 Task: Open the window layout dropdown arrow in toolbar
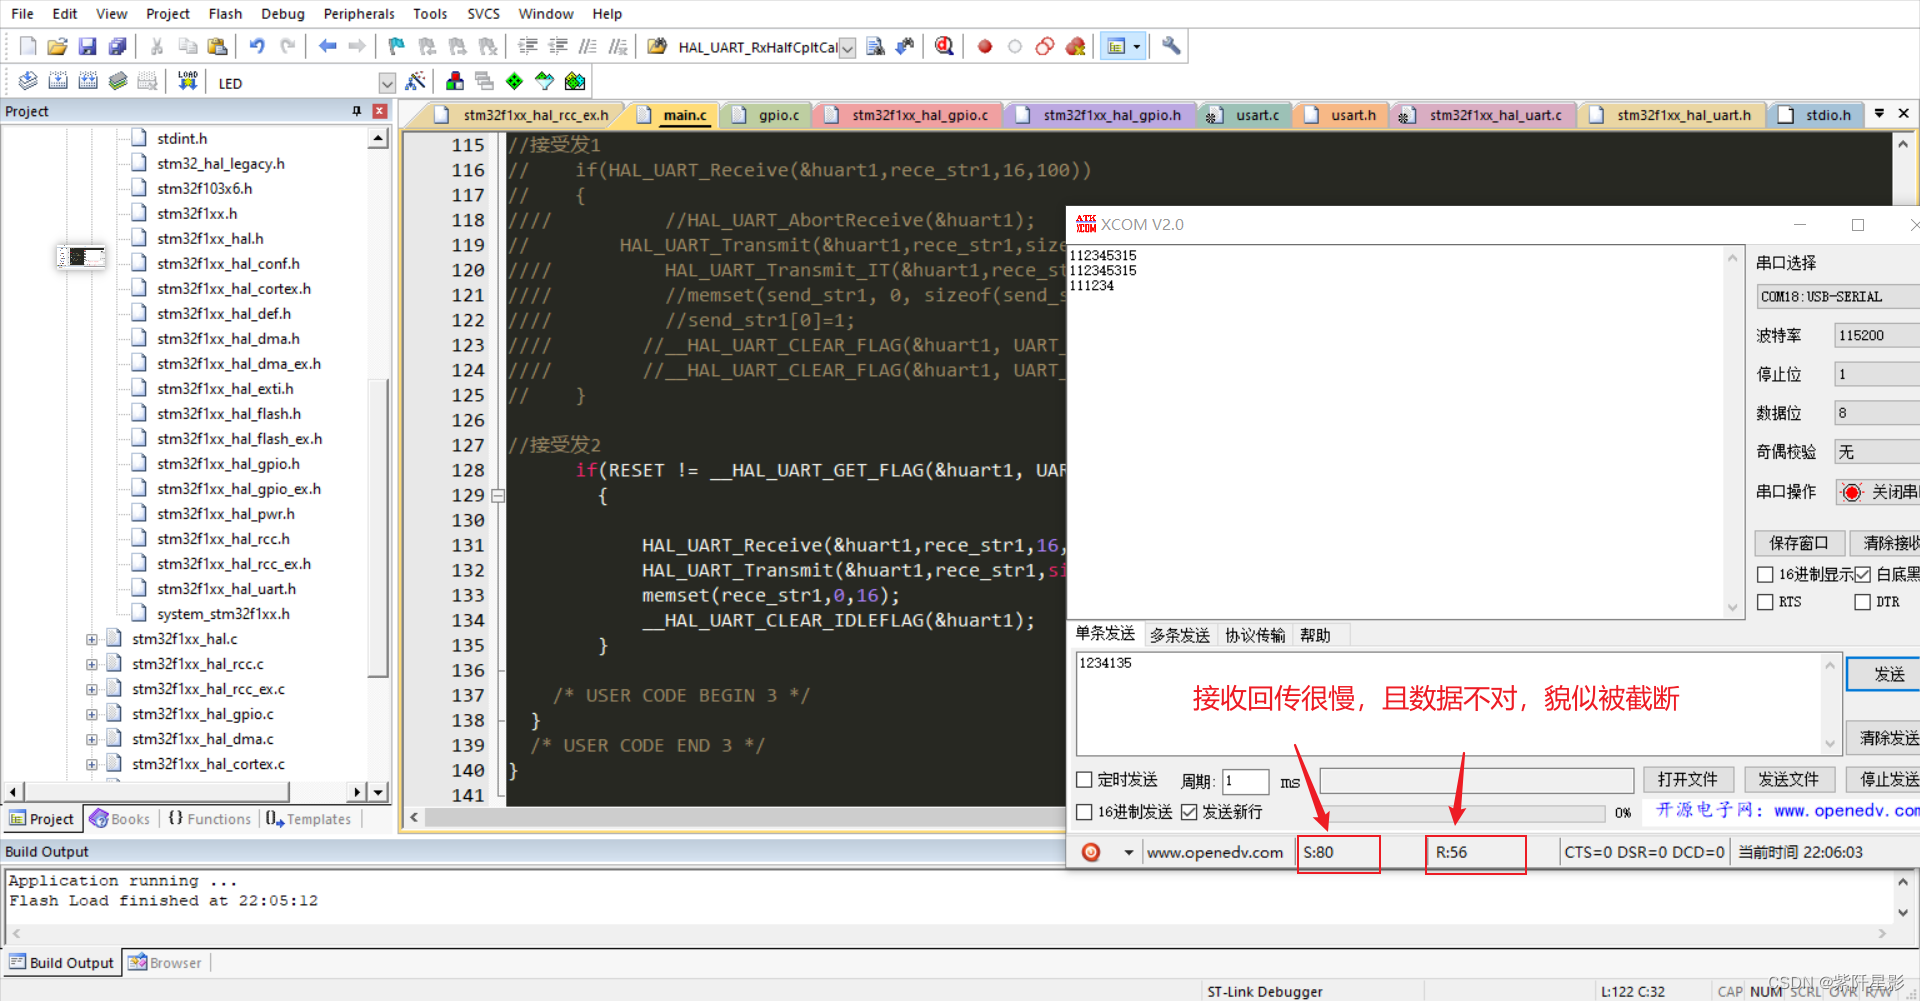pyautogui.click(x=1137, y=46)
